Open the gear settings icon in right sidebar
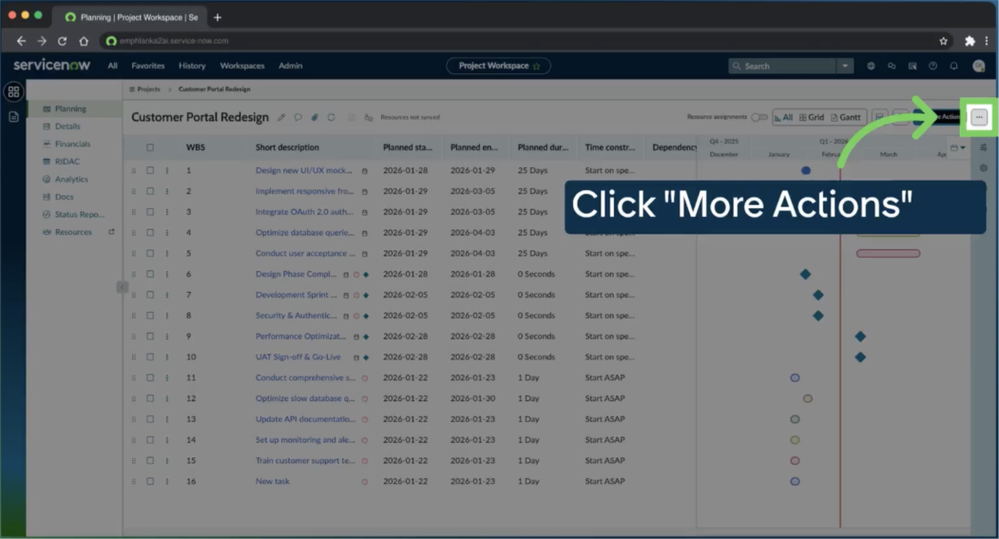Screen dimensions: 999x539 pyautogui.click(x=983, y=168)
